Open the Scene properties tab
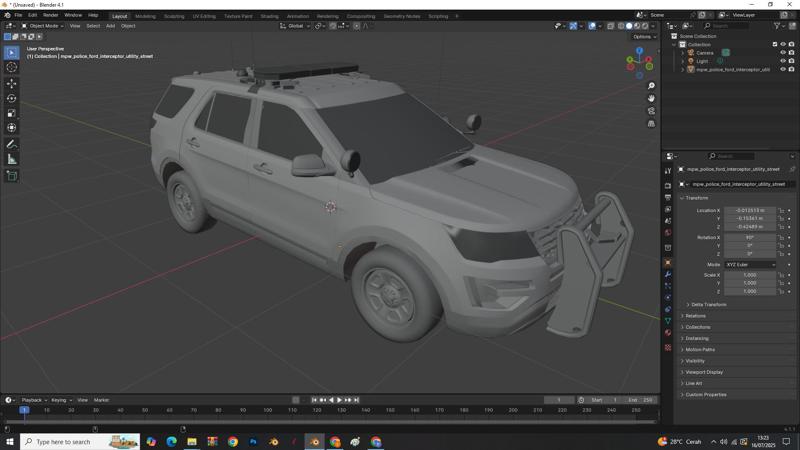The height and width of the screenshot is (450, 800). 668,221
